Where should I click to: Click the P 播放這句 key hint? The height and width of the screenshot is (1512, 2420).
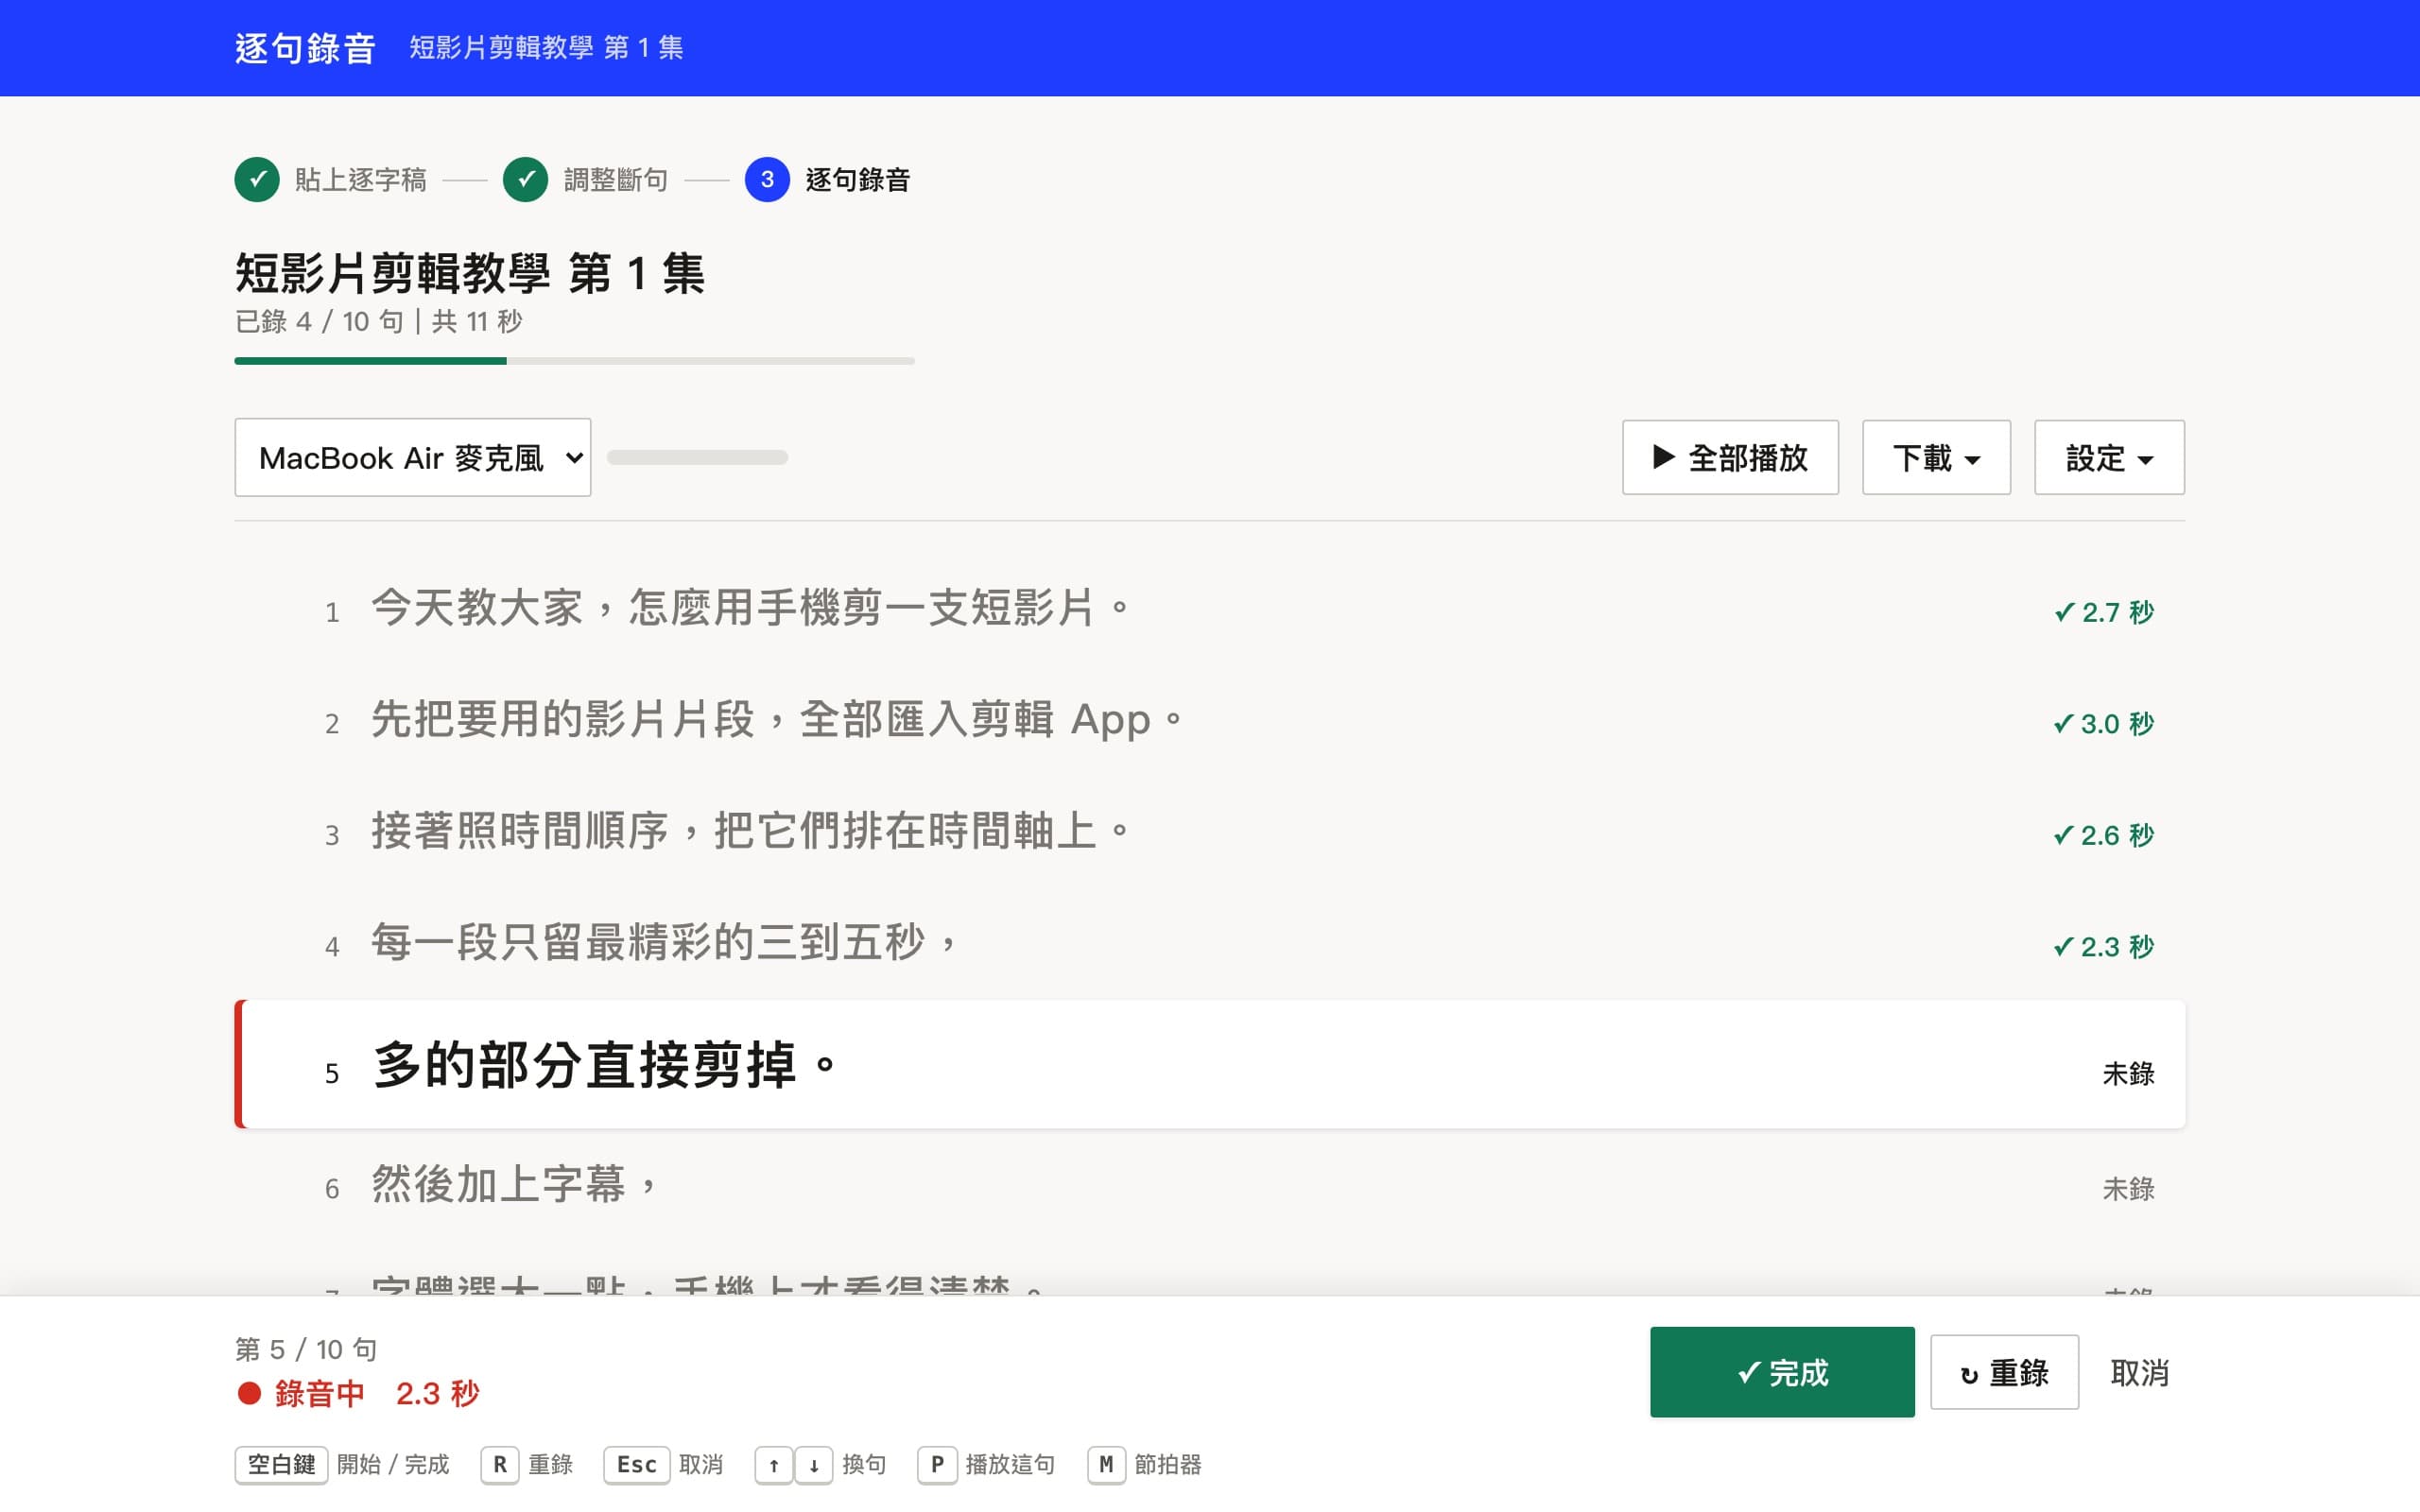coord(937,1465)
